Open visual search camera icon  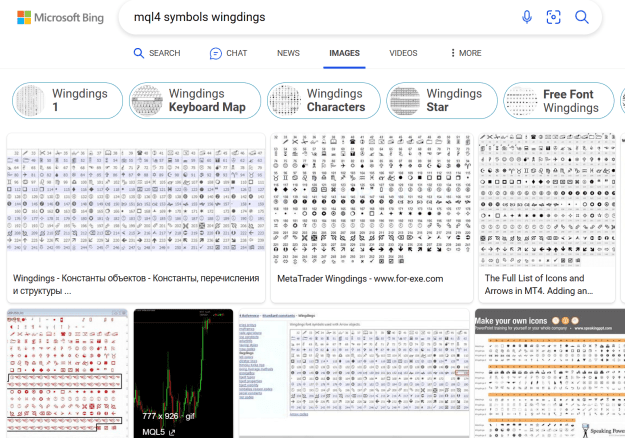[x=553, y=17]
